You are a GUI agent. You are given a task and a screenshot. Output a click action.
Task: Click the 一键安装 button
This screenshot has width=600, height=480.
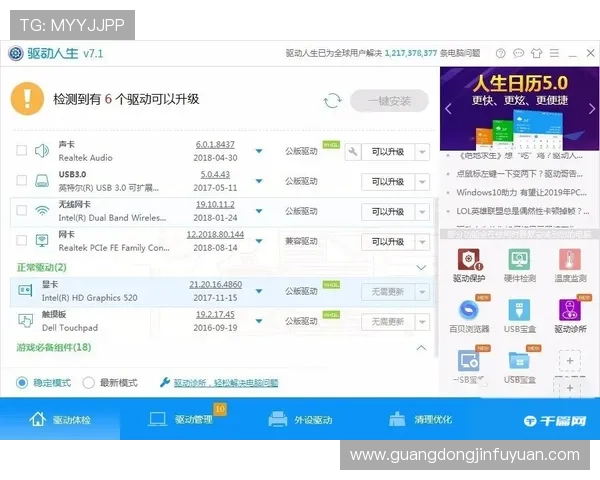click(x=389, y=101)
